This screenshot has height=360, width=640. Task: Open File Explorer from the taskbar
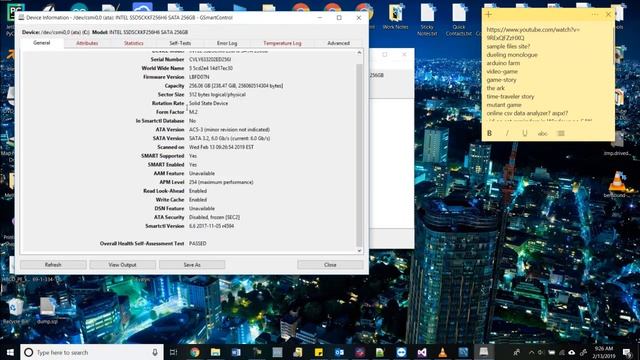(216, 352)
